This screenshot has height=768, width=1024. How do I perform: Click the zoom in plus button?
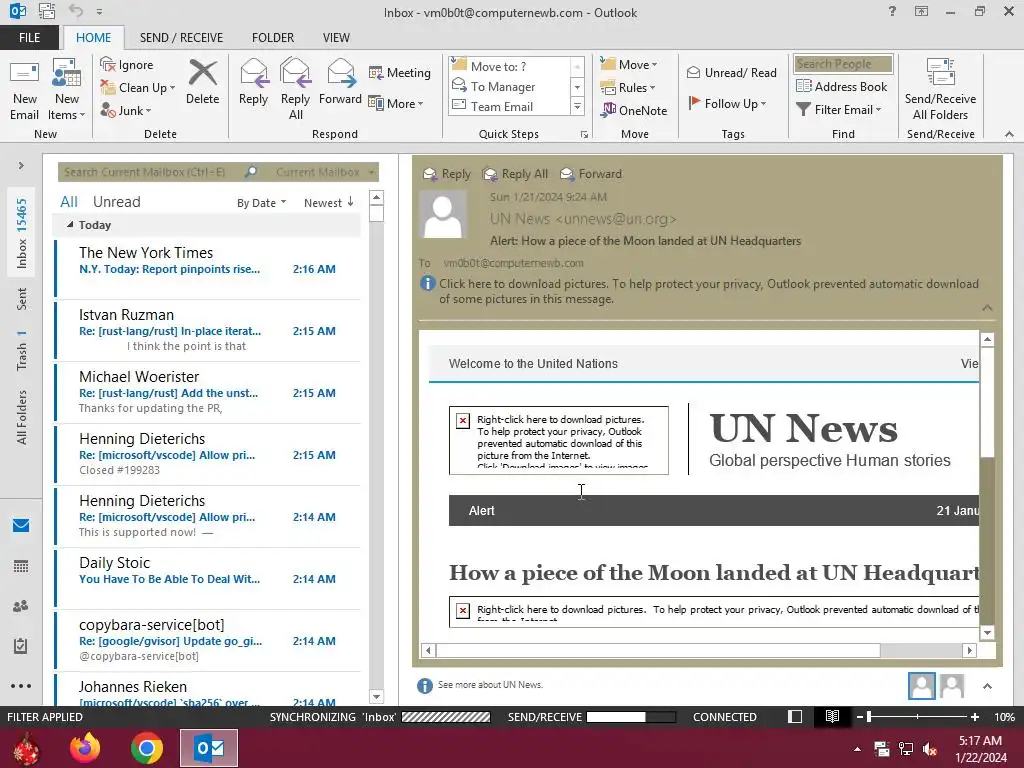[974, 717]
